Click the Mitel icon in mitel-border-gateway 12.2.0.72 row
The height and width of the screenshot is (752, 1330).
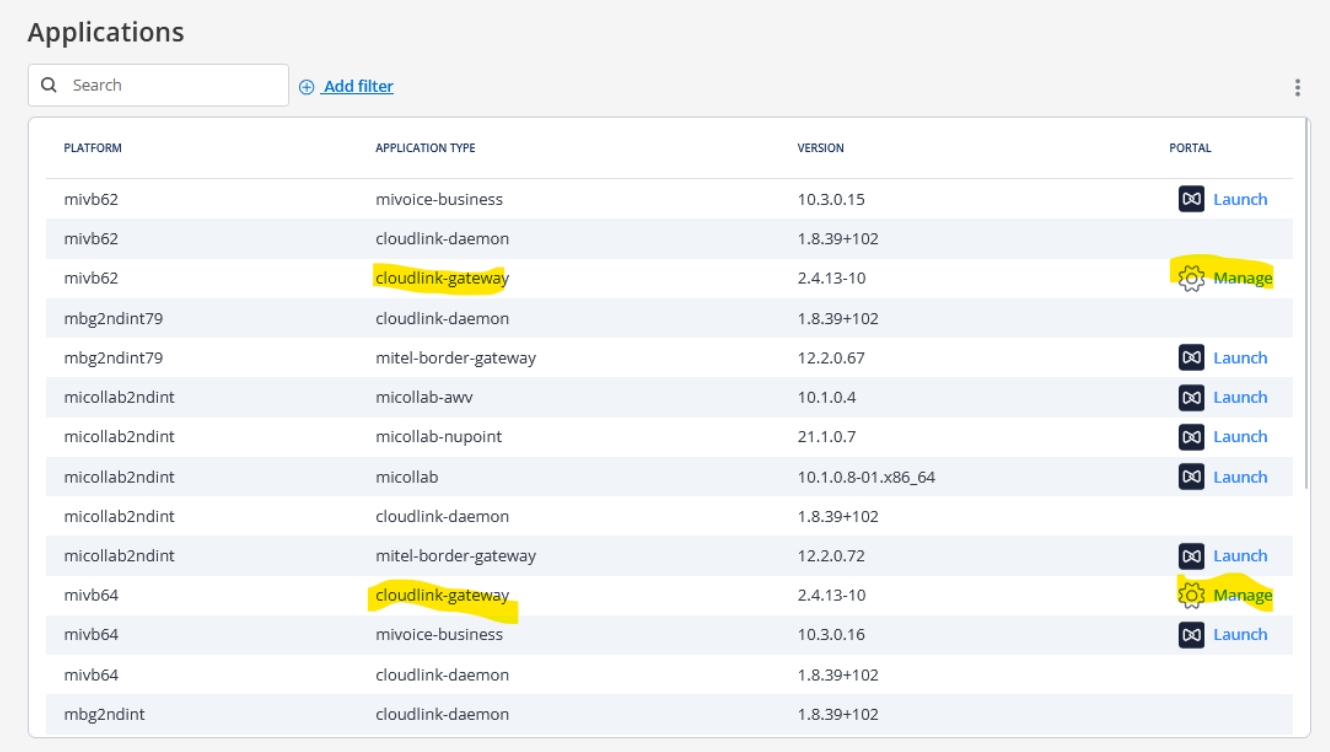pyautogui.click(x=1191, y=555)
